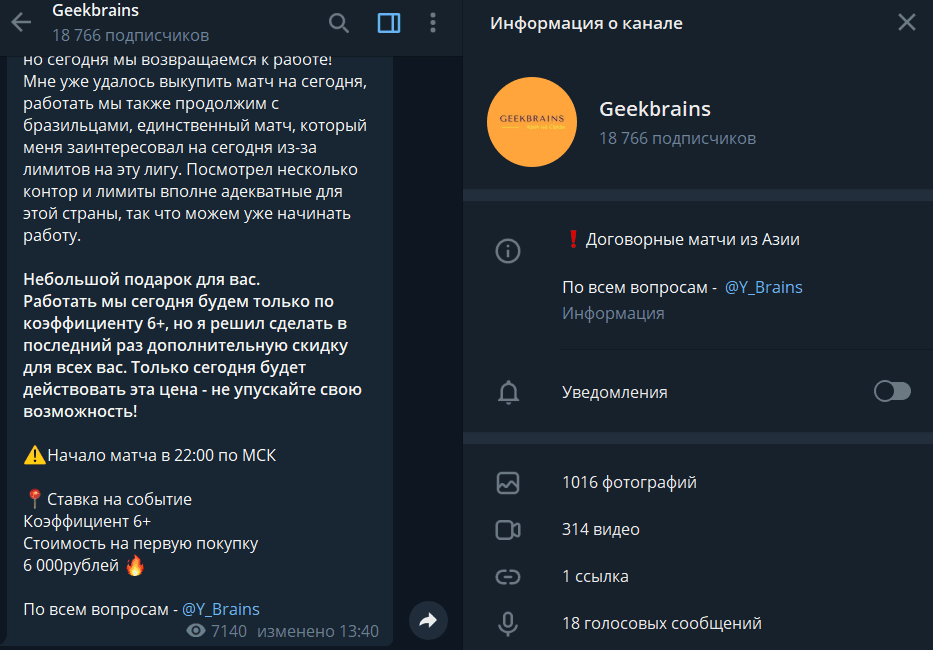Open the three-dot more options menu

click(433, 23)
